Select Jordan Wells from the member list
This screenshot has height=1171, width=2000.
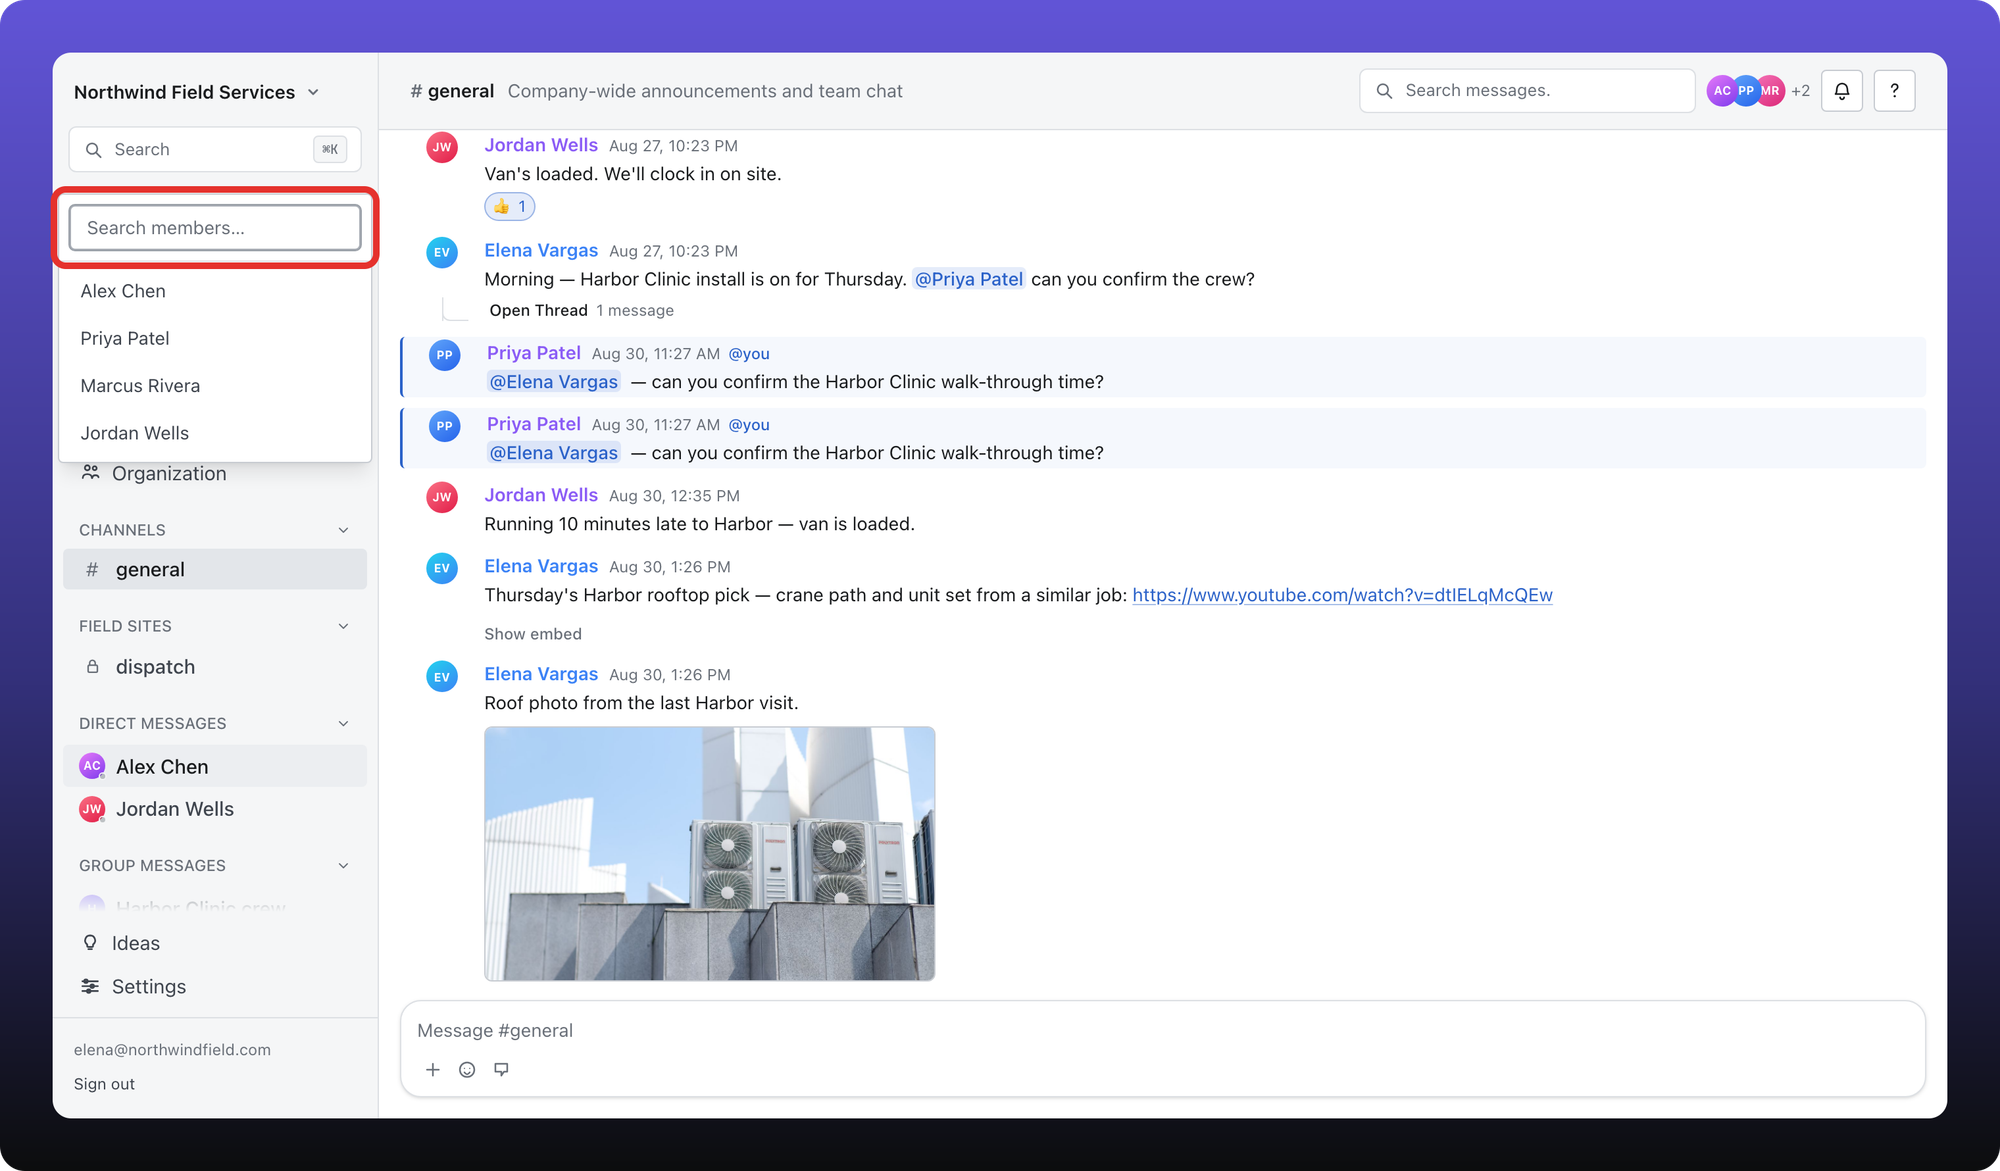point(215,433)
